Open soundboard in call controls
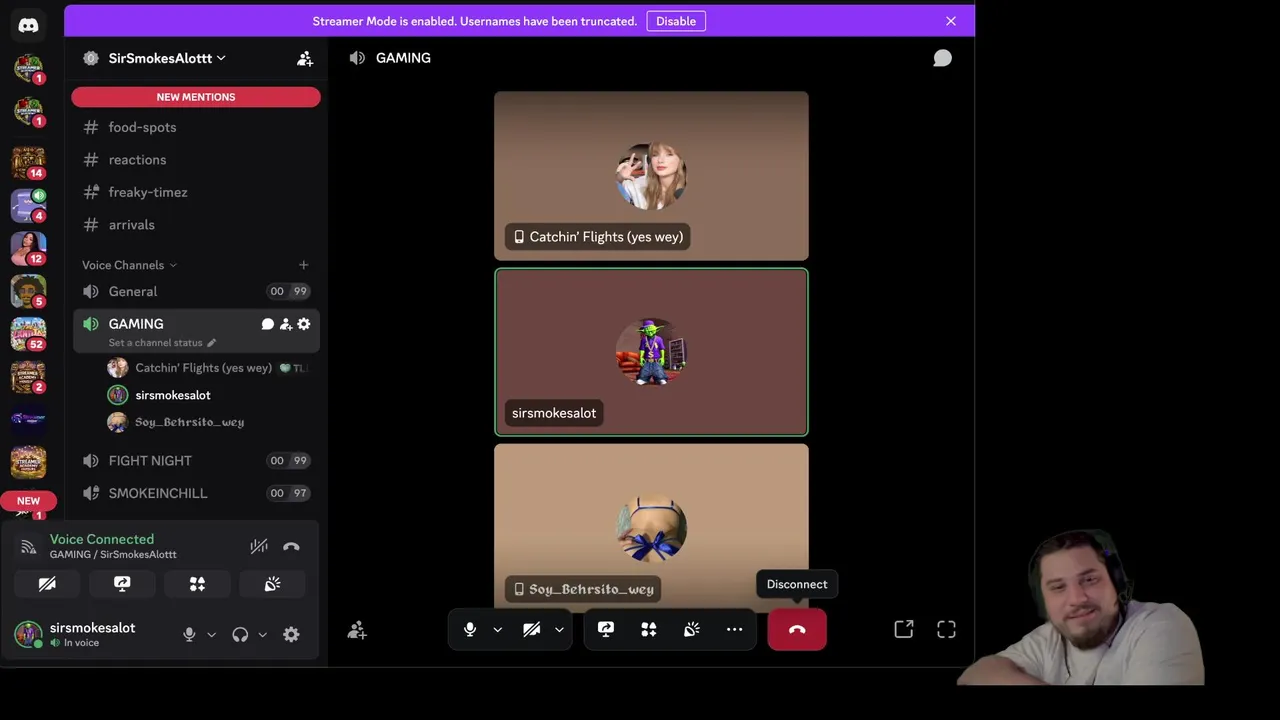 point(692,629)
